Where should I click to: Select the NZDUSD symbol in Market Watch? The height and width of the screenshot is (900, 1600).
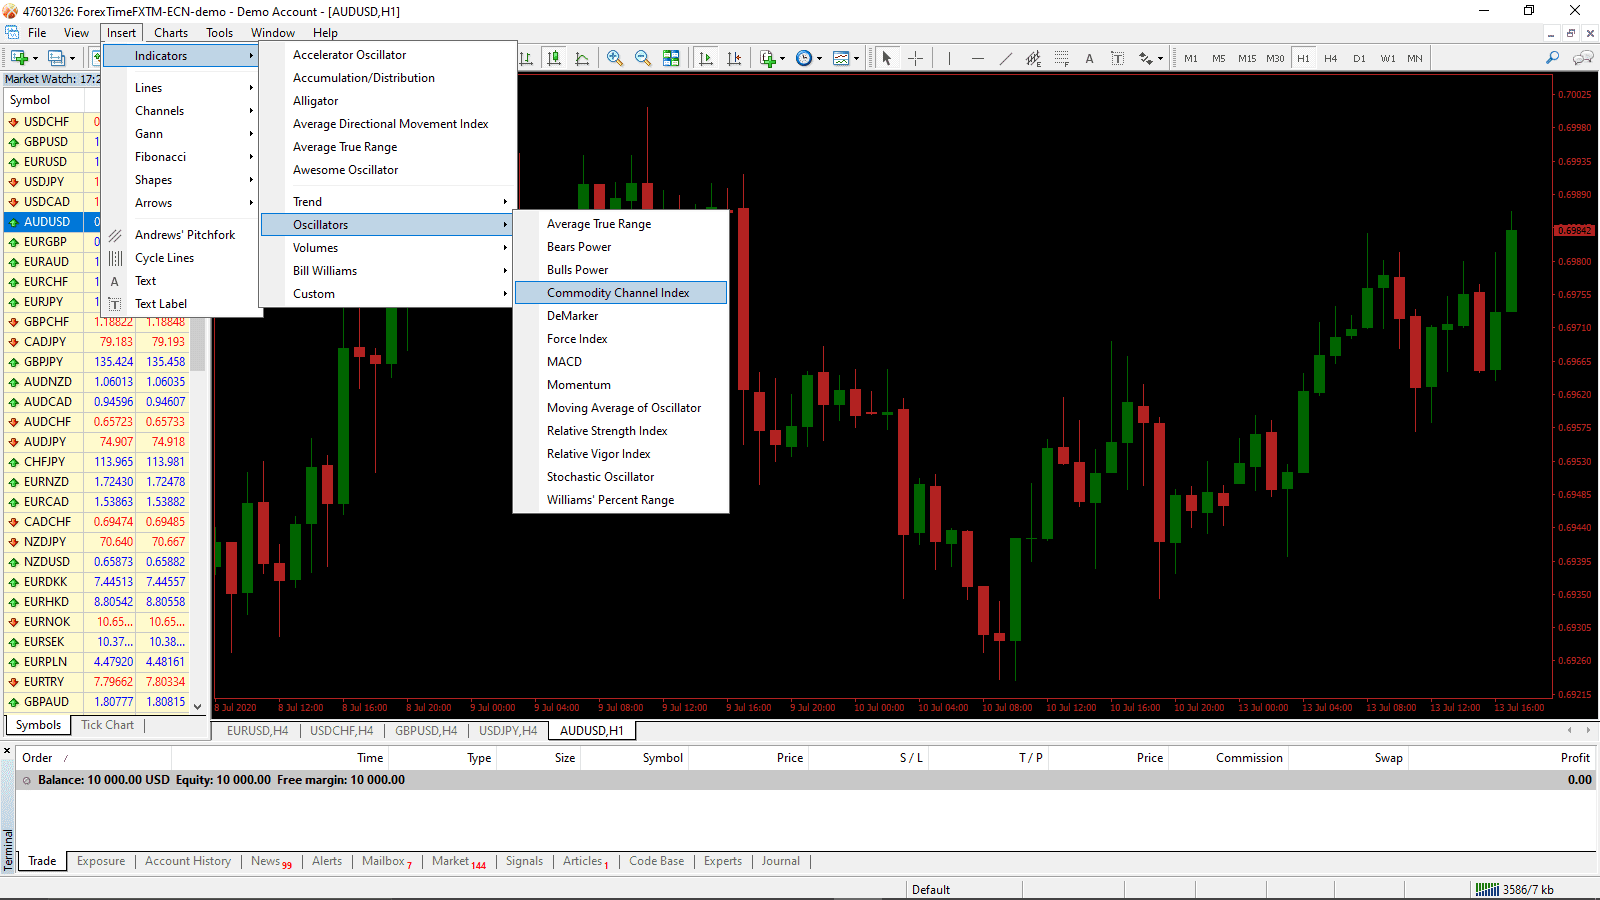click(46, 561)
